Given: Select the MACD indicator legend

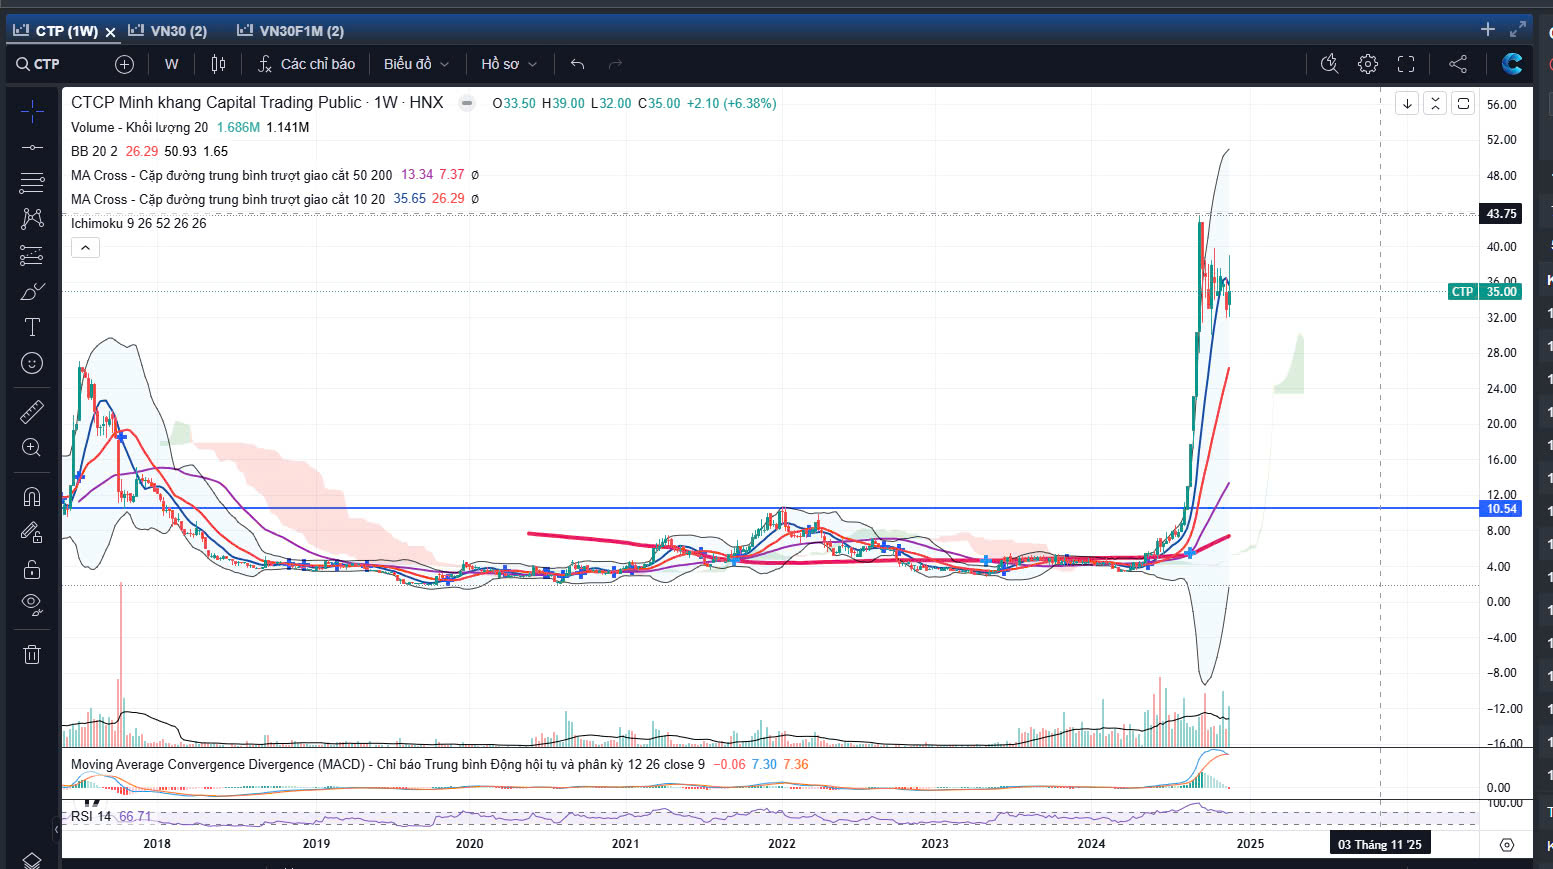Looking at the screenshot, I should [x=388, y=764].
